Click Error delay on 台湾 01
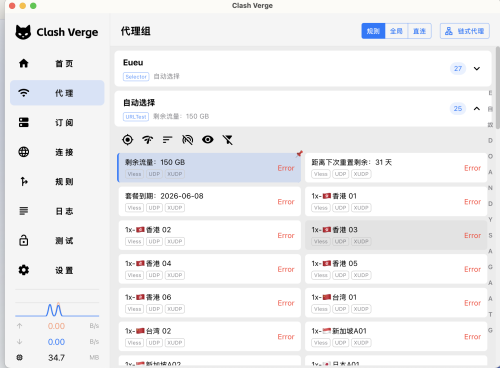The width and height of the screenshot is (500, 368). [472, 303]
